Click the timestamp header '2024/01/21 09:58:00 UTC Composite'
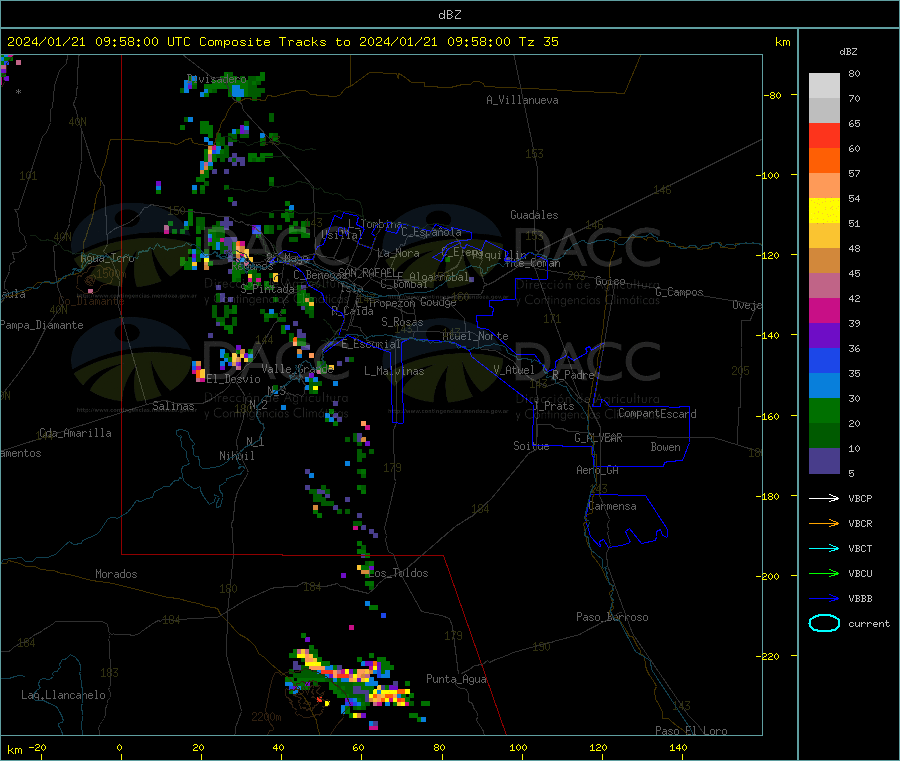Image resolution: width=900 pixels, height=761 pixels. point(138,42)
